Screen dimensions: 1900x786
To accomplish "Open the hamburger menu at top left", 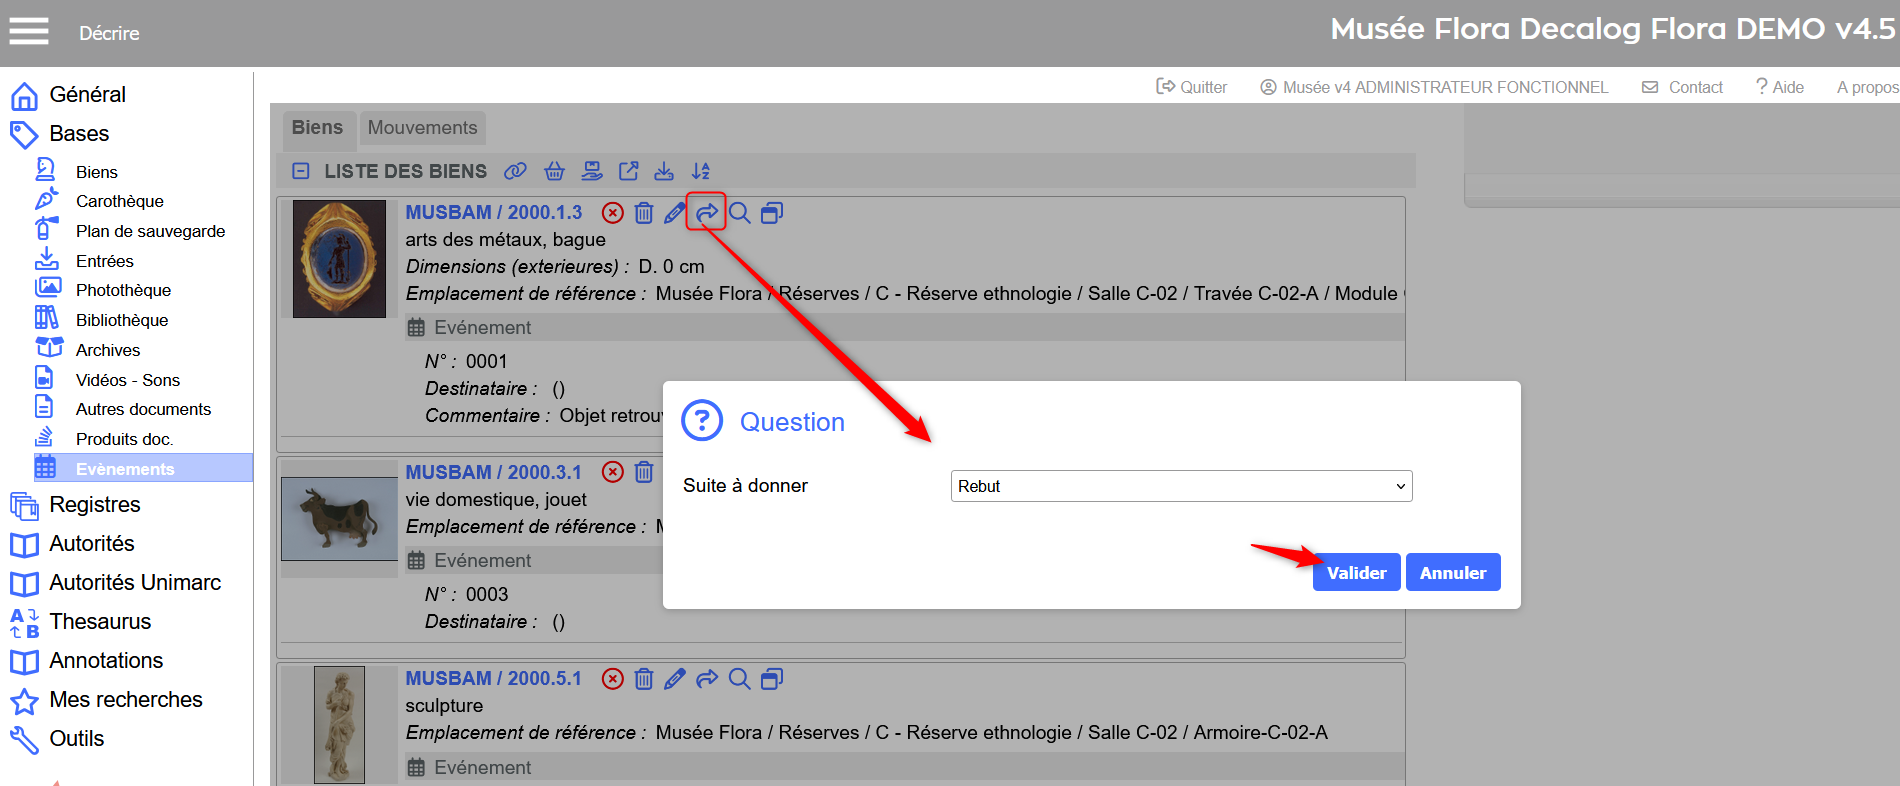I will 29,32.
